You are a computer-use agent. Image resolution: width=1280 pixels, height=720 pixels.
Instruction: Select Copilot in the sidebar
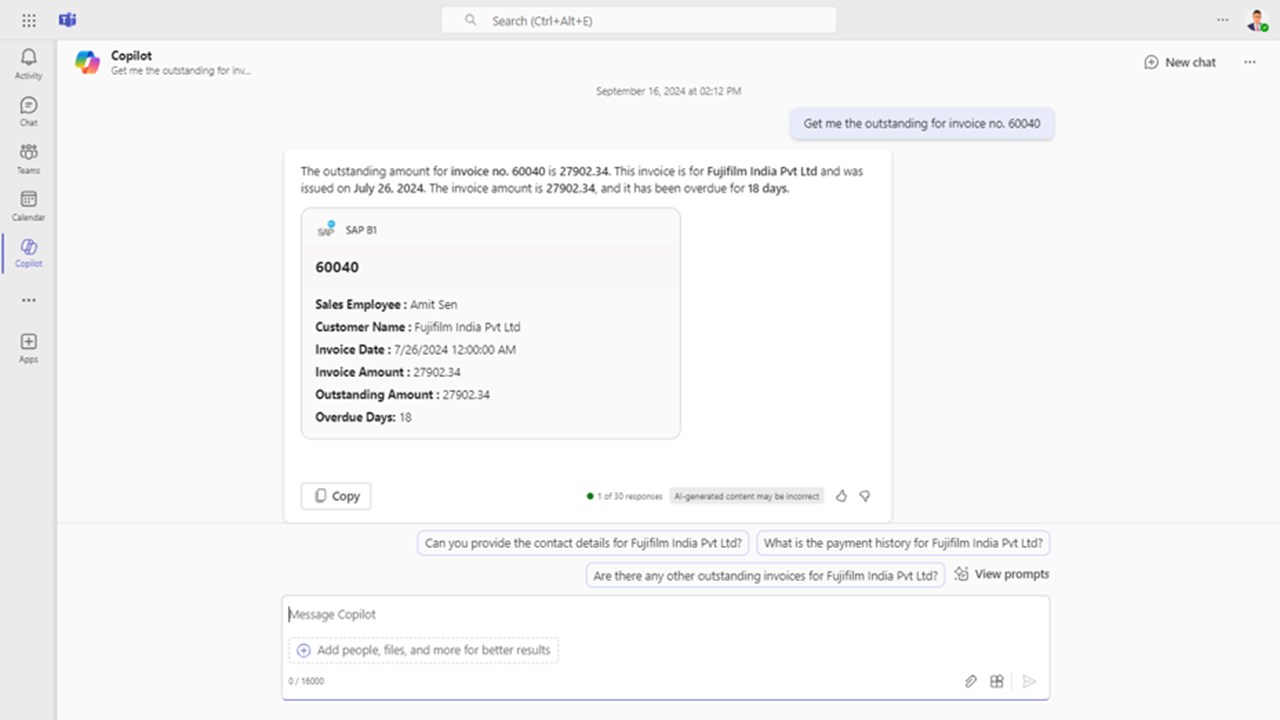(29, 252)
